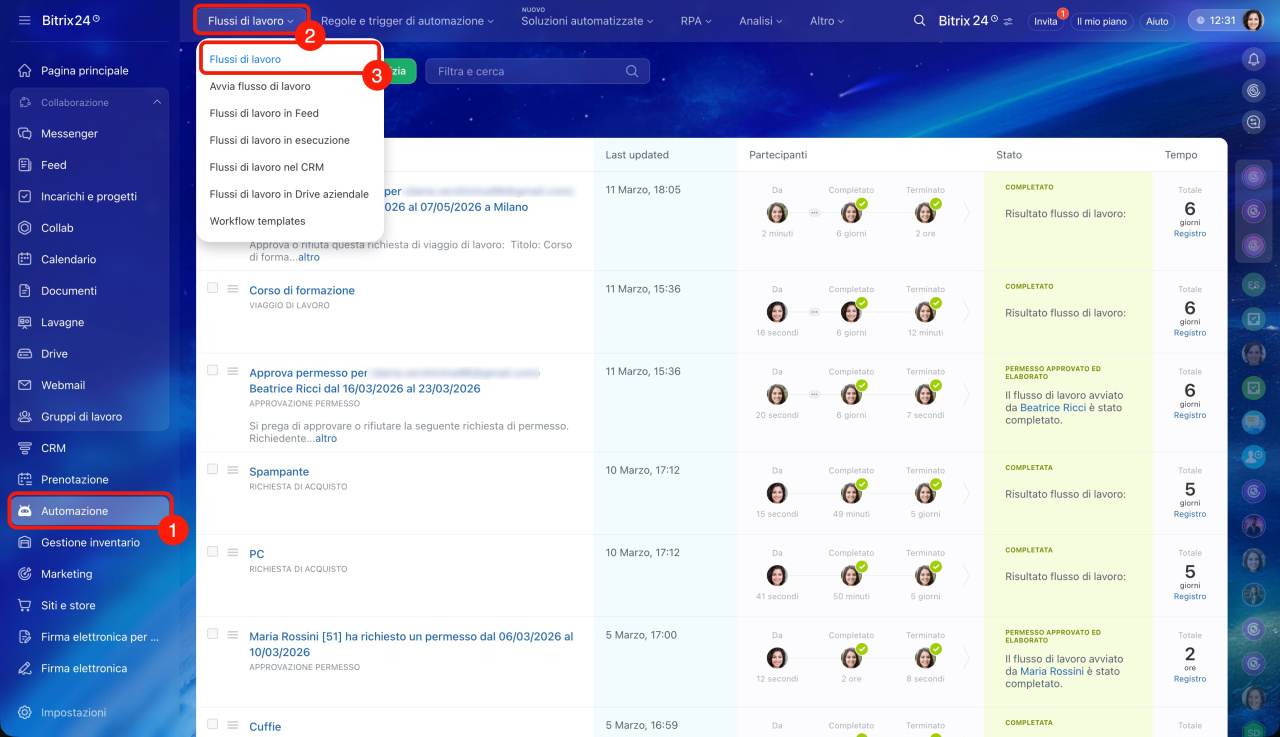Expand Regole e trigger di automazione dropdown
Screen dimensions: 1280x737
click(x=407, y=21)
